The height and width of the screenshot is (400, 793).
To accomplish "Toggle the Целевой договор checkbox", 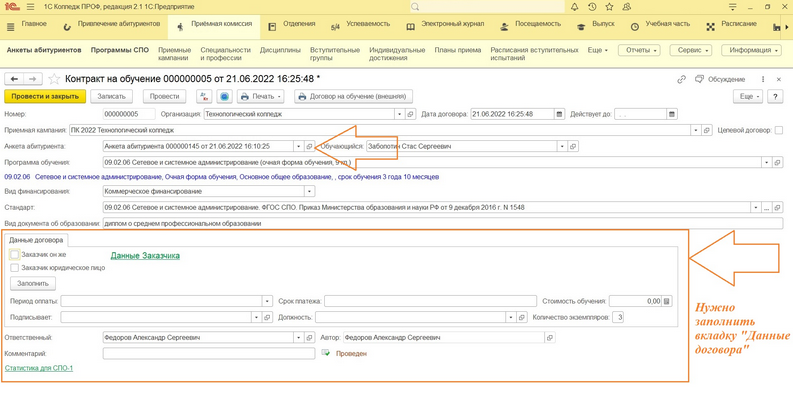I will click(779, 130).
